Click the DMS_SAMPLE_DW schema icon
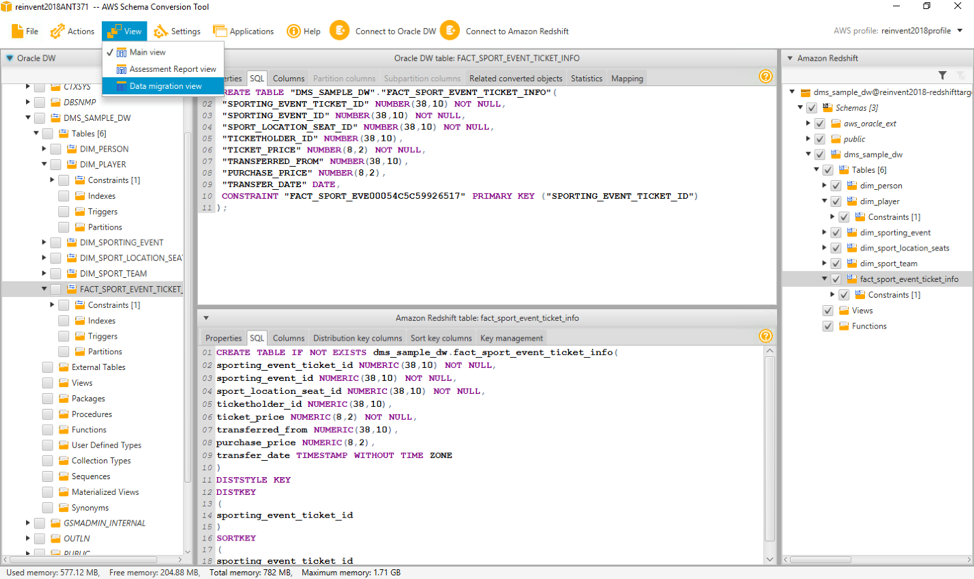Image resolution: width=974 pixels, height=579 pixels. [55, 117]
